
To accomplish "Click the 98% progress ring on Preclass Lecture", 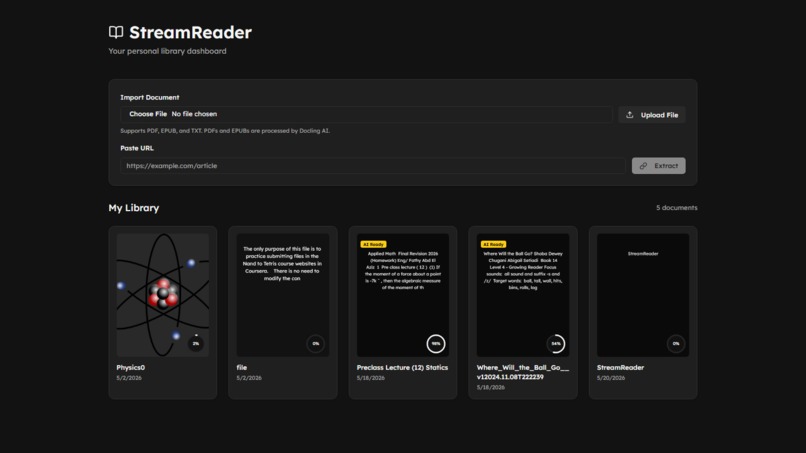I will point(436,343).
